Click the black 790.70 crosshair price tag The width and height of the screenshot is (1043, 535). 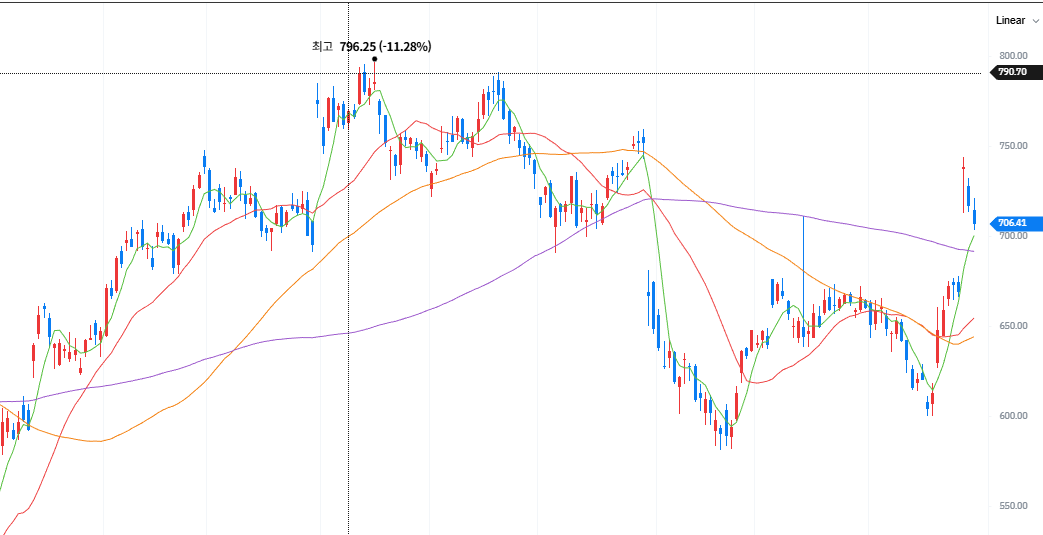click(x=1011, y=72)
